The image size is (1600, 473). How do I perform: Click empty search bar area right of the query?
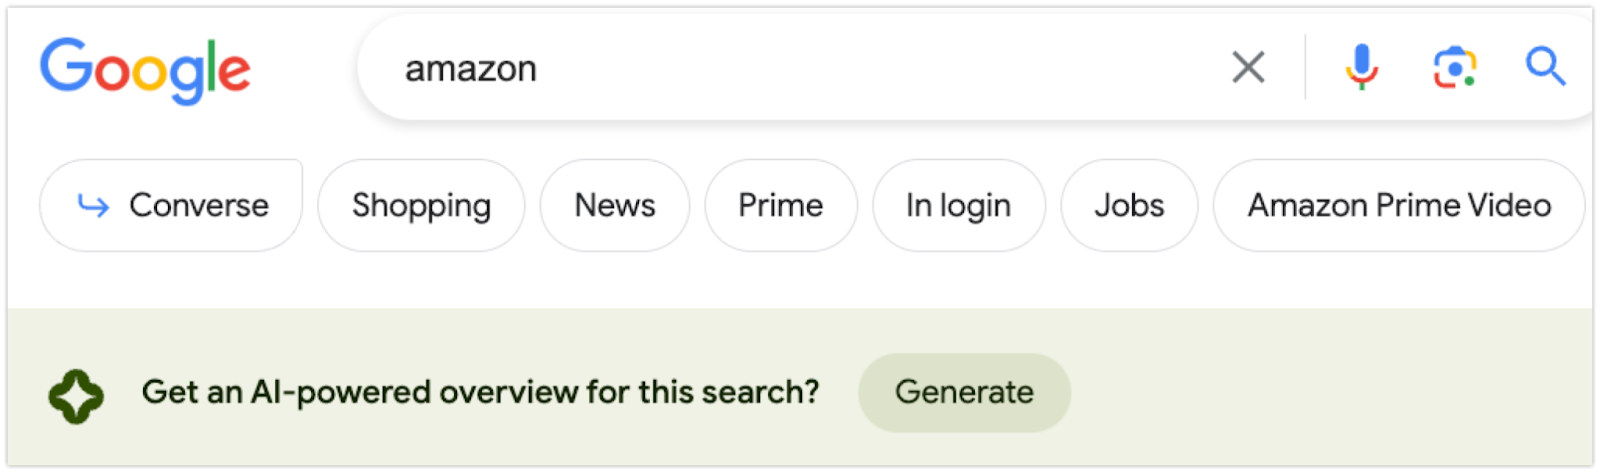880,68
